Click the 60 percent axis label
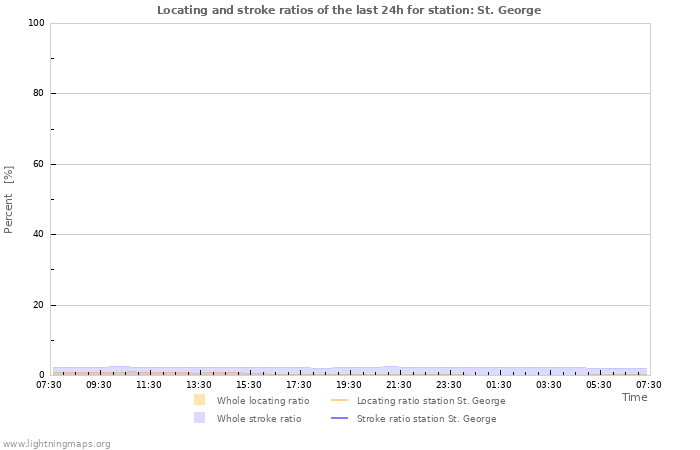Screen dimensions: 700x450 (38, 164)
